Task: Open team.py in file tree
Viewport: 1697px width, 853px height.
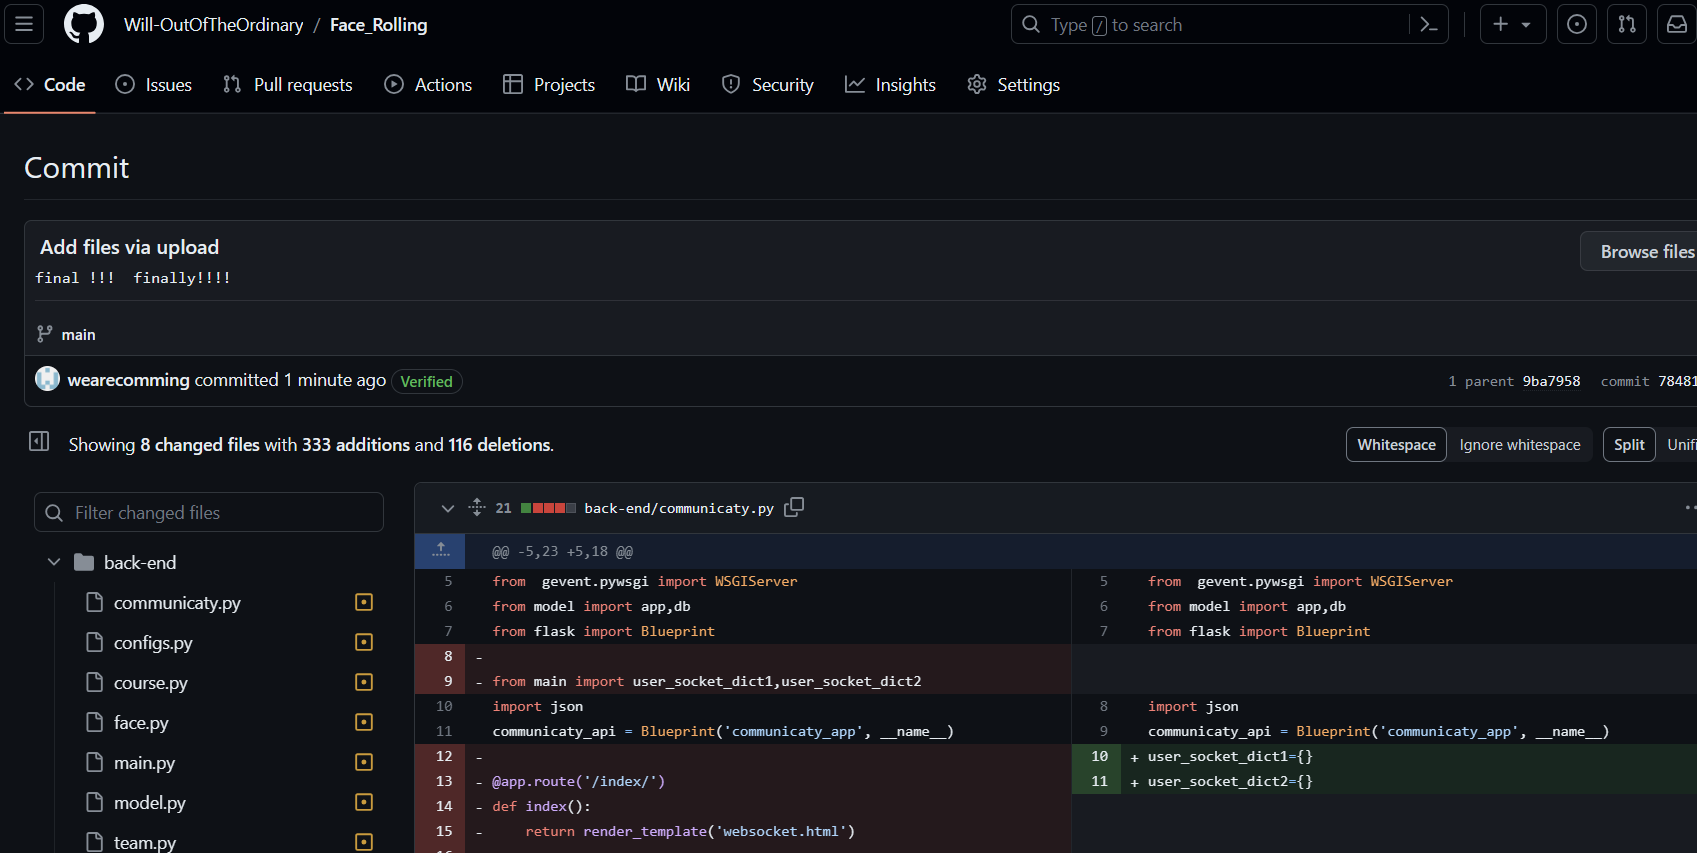Action: pyautogui.click(x=145, y=843)
